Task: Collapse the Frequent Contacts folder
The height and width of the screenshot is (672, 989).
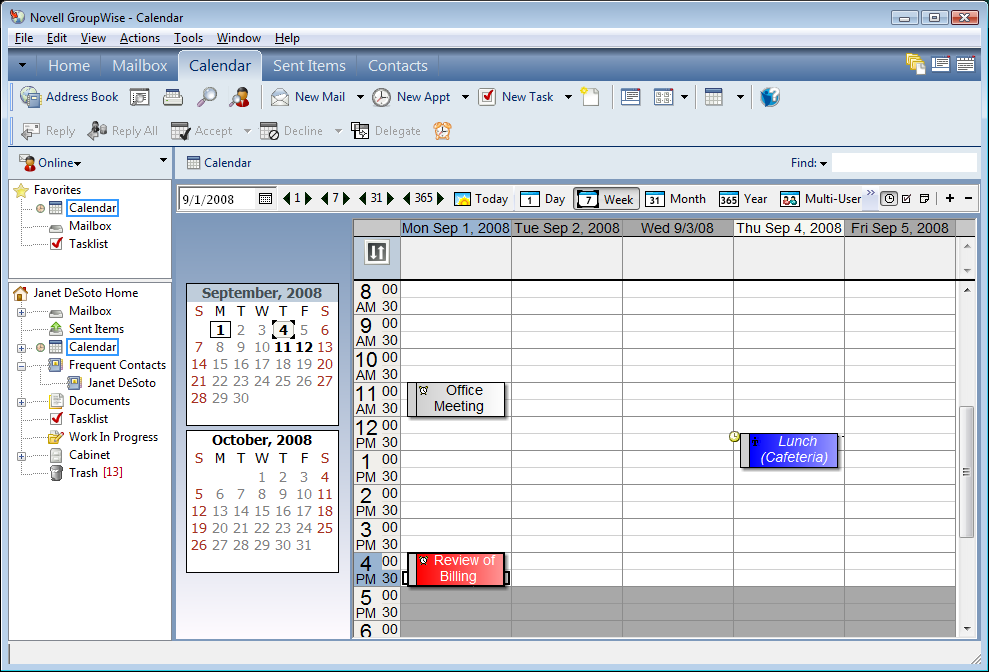Action: click(21, 366)
